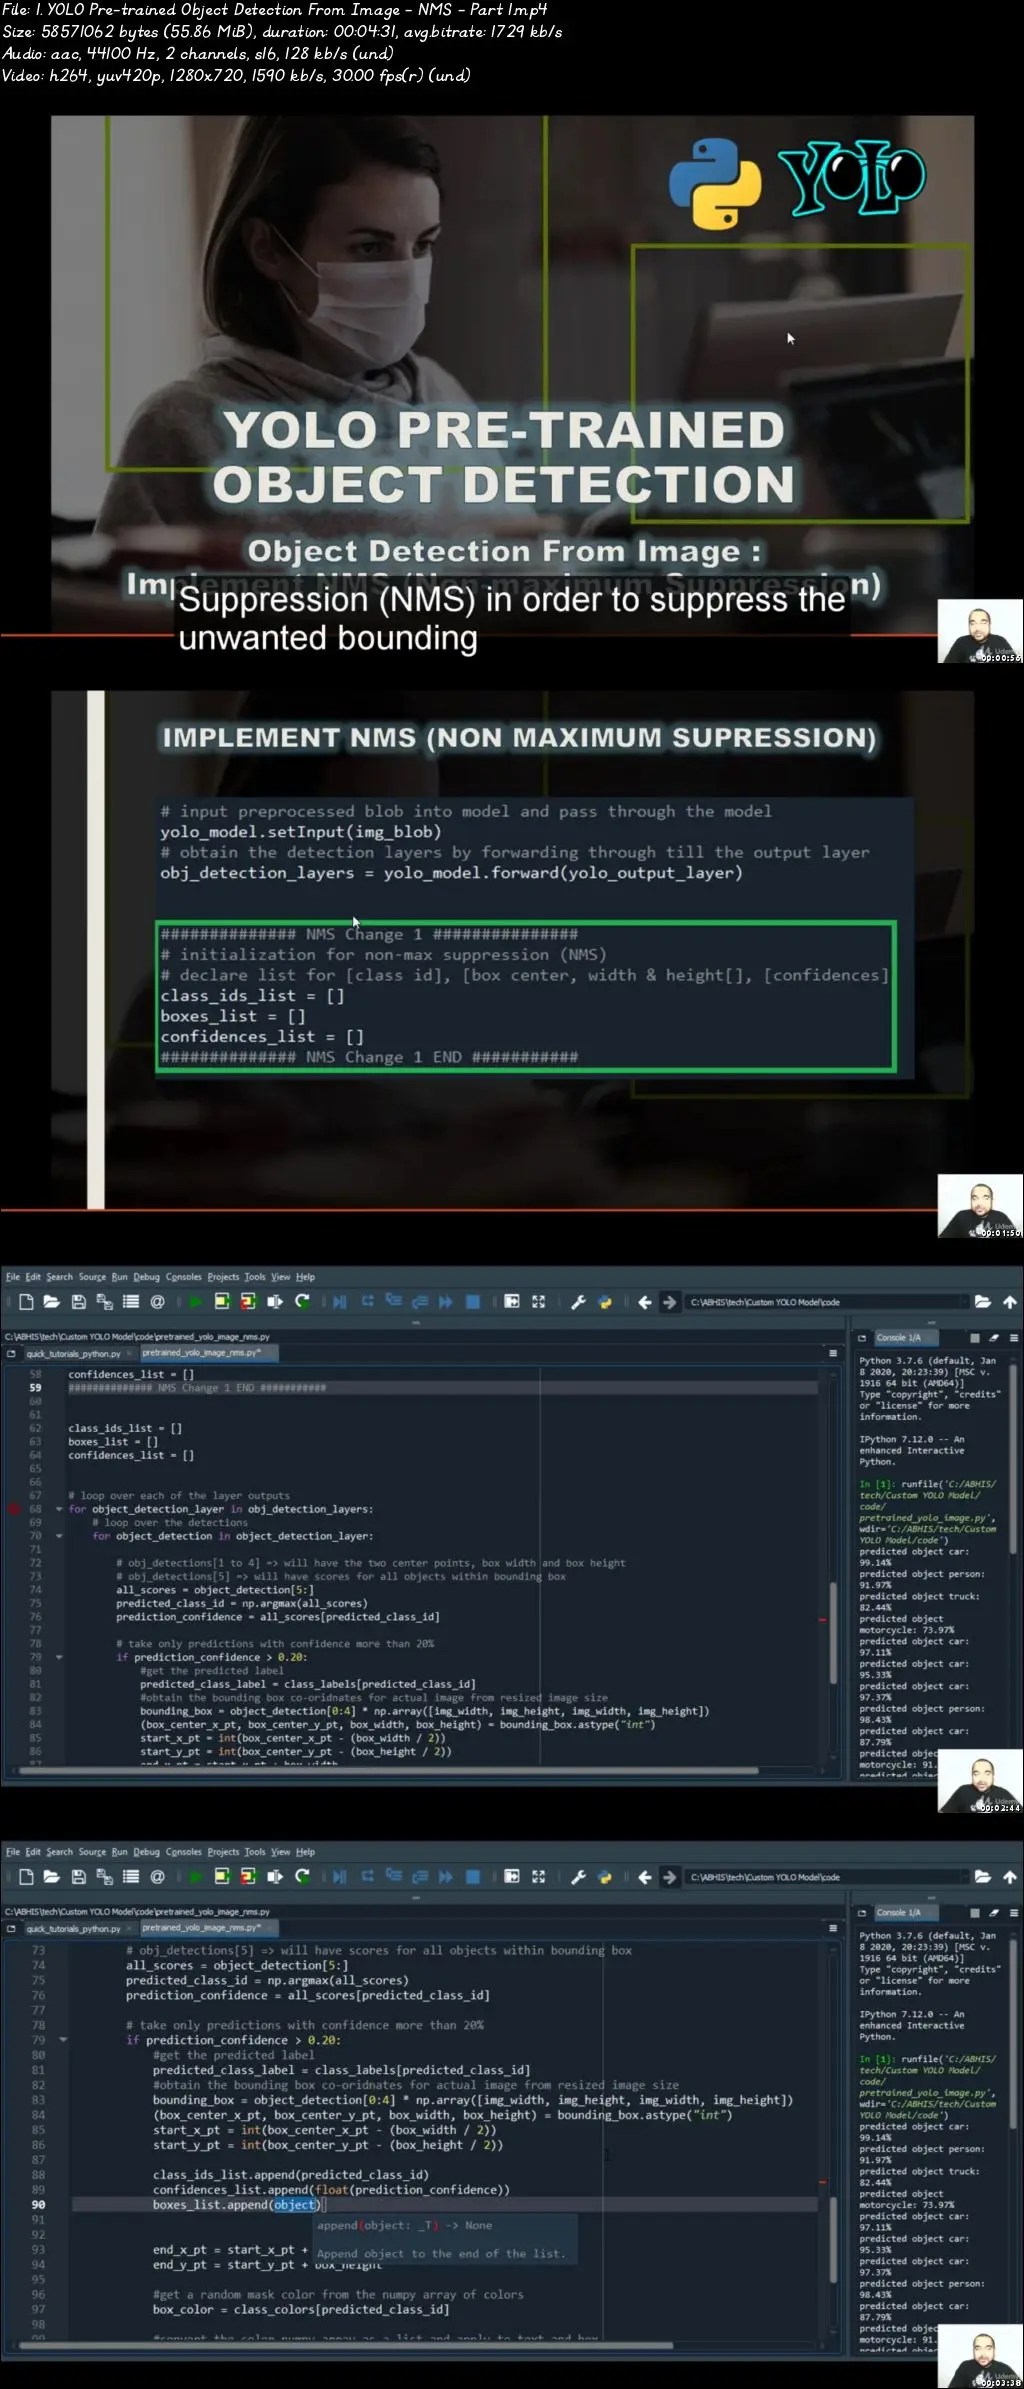1024x2389 pixels.
Task: Open PYTHONPATH manager python icon, upper Spyder frame
Action: click(605, 1301)
